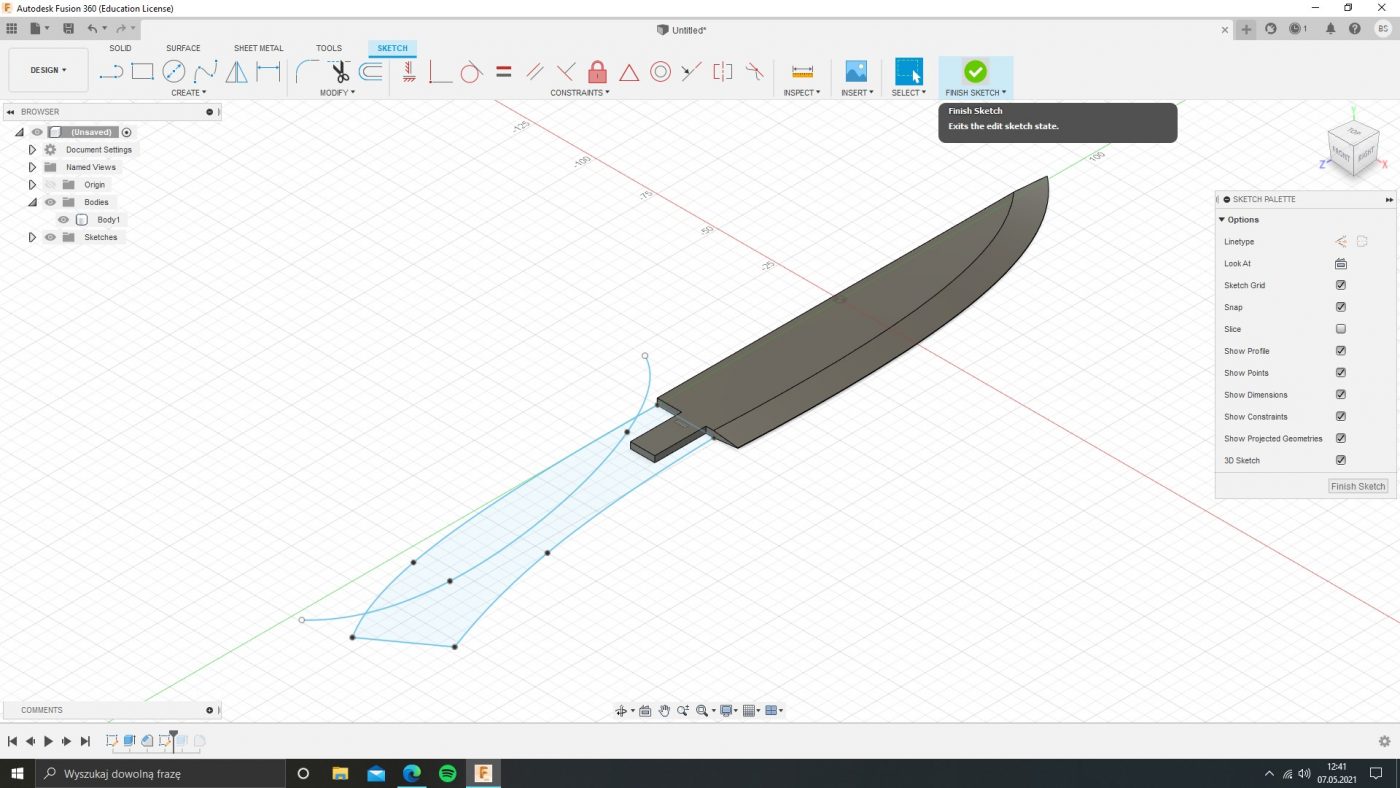Switch to the SHEET METAL tab

click(x=258, y=48)
